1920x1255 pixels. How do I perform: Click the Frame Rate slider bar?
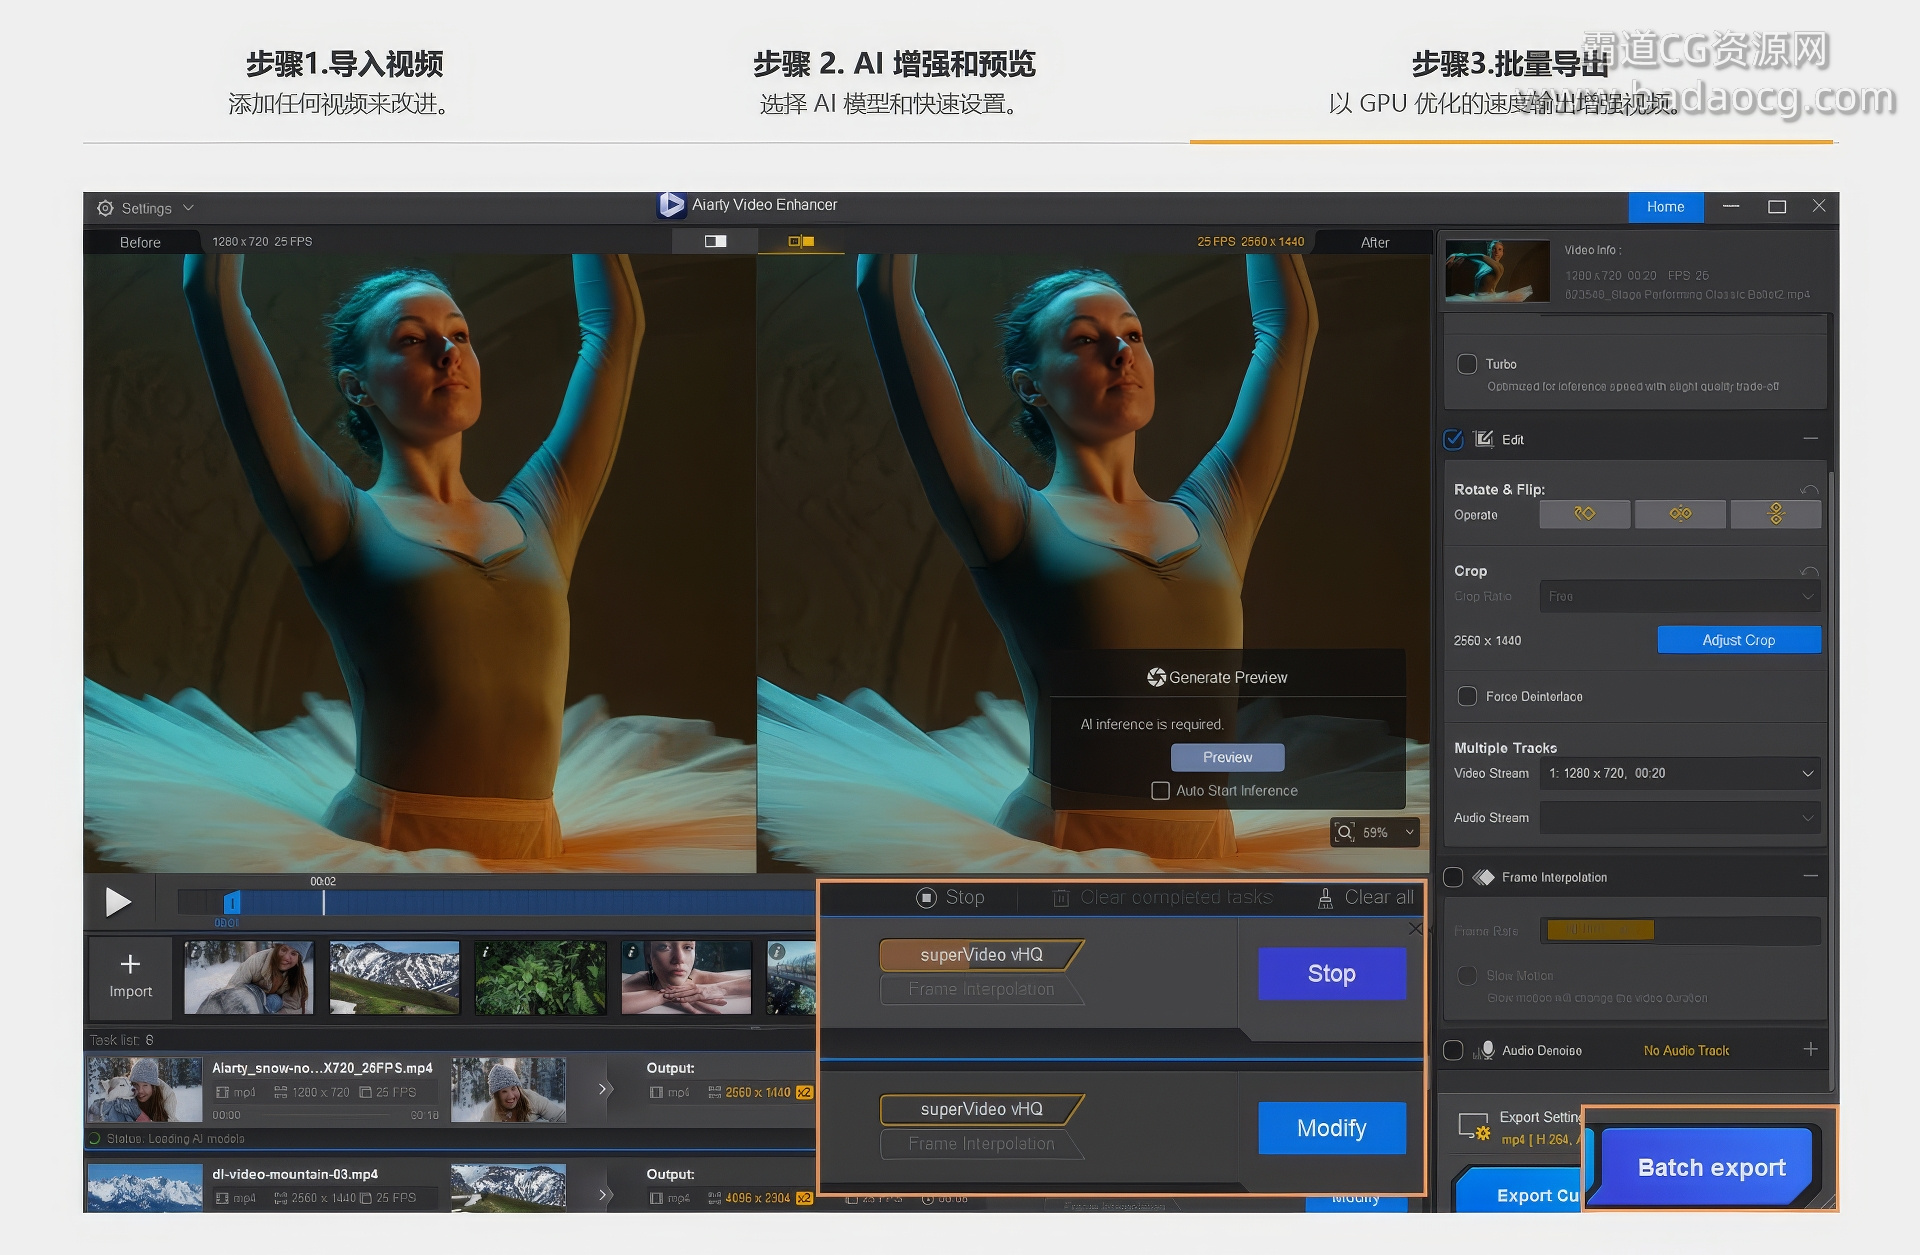coord(1680,931)
